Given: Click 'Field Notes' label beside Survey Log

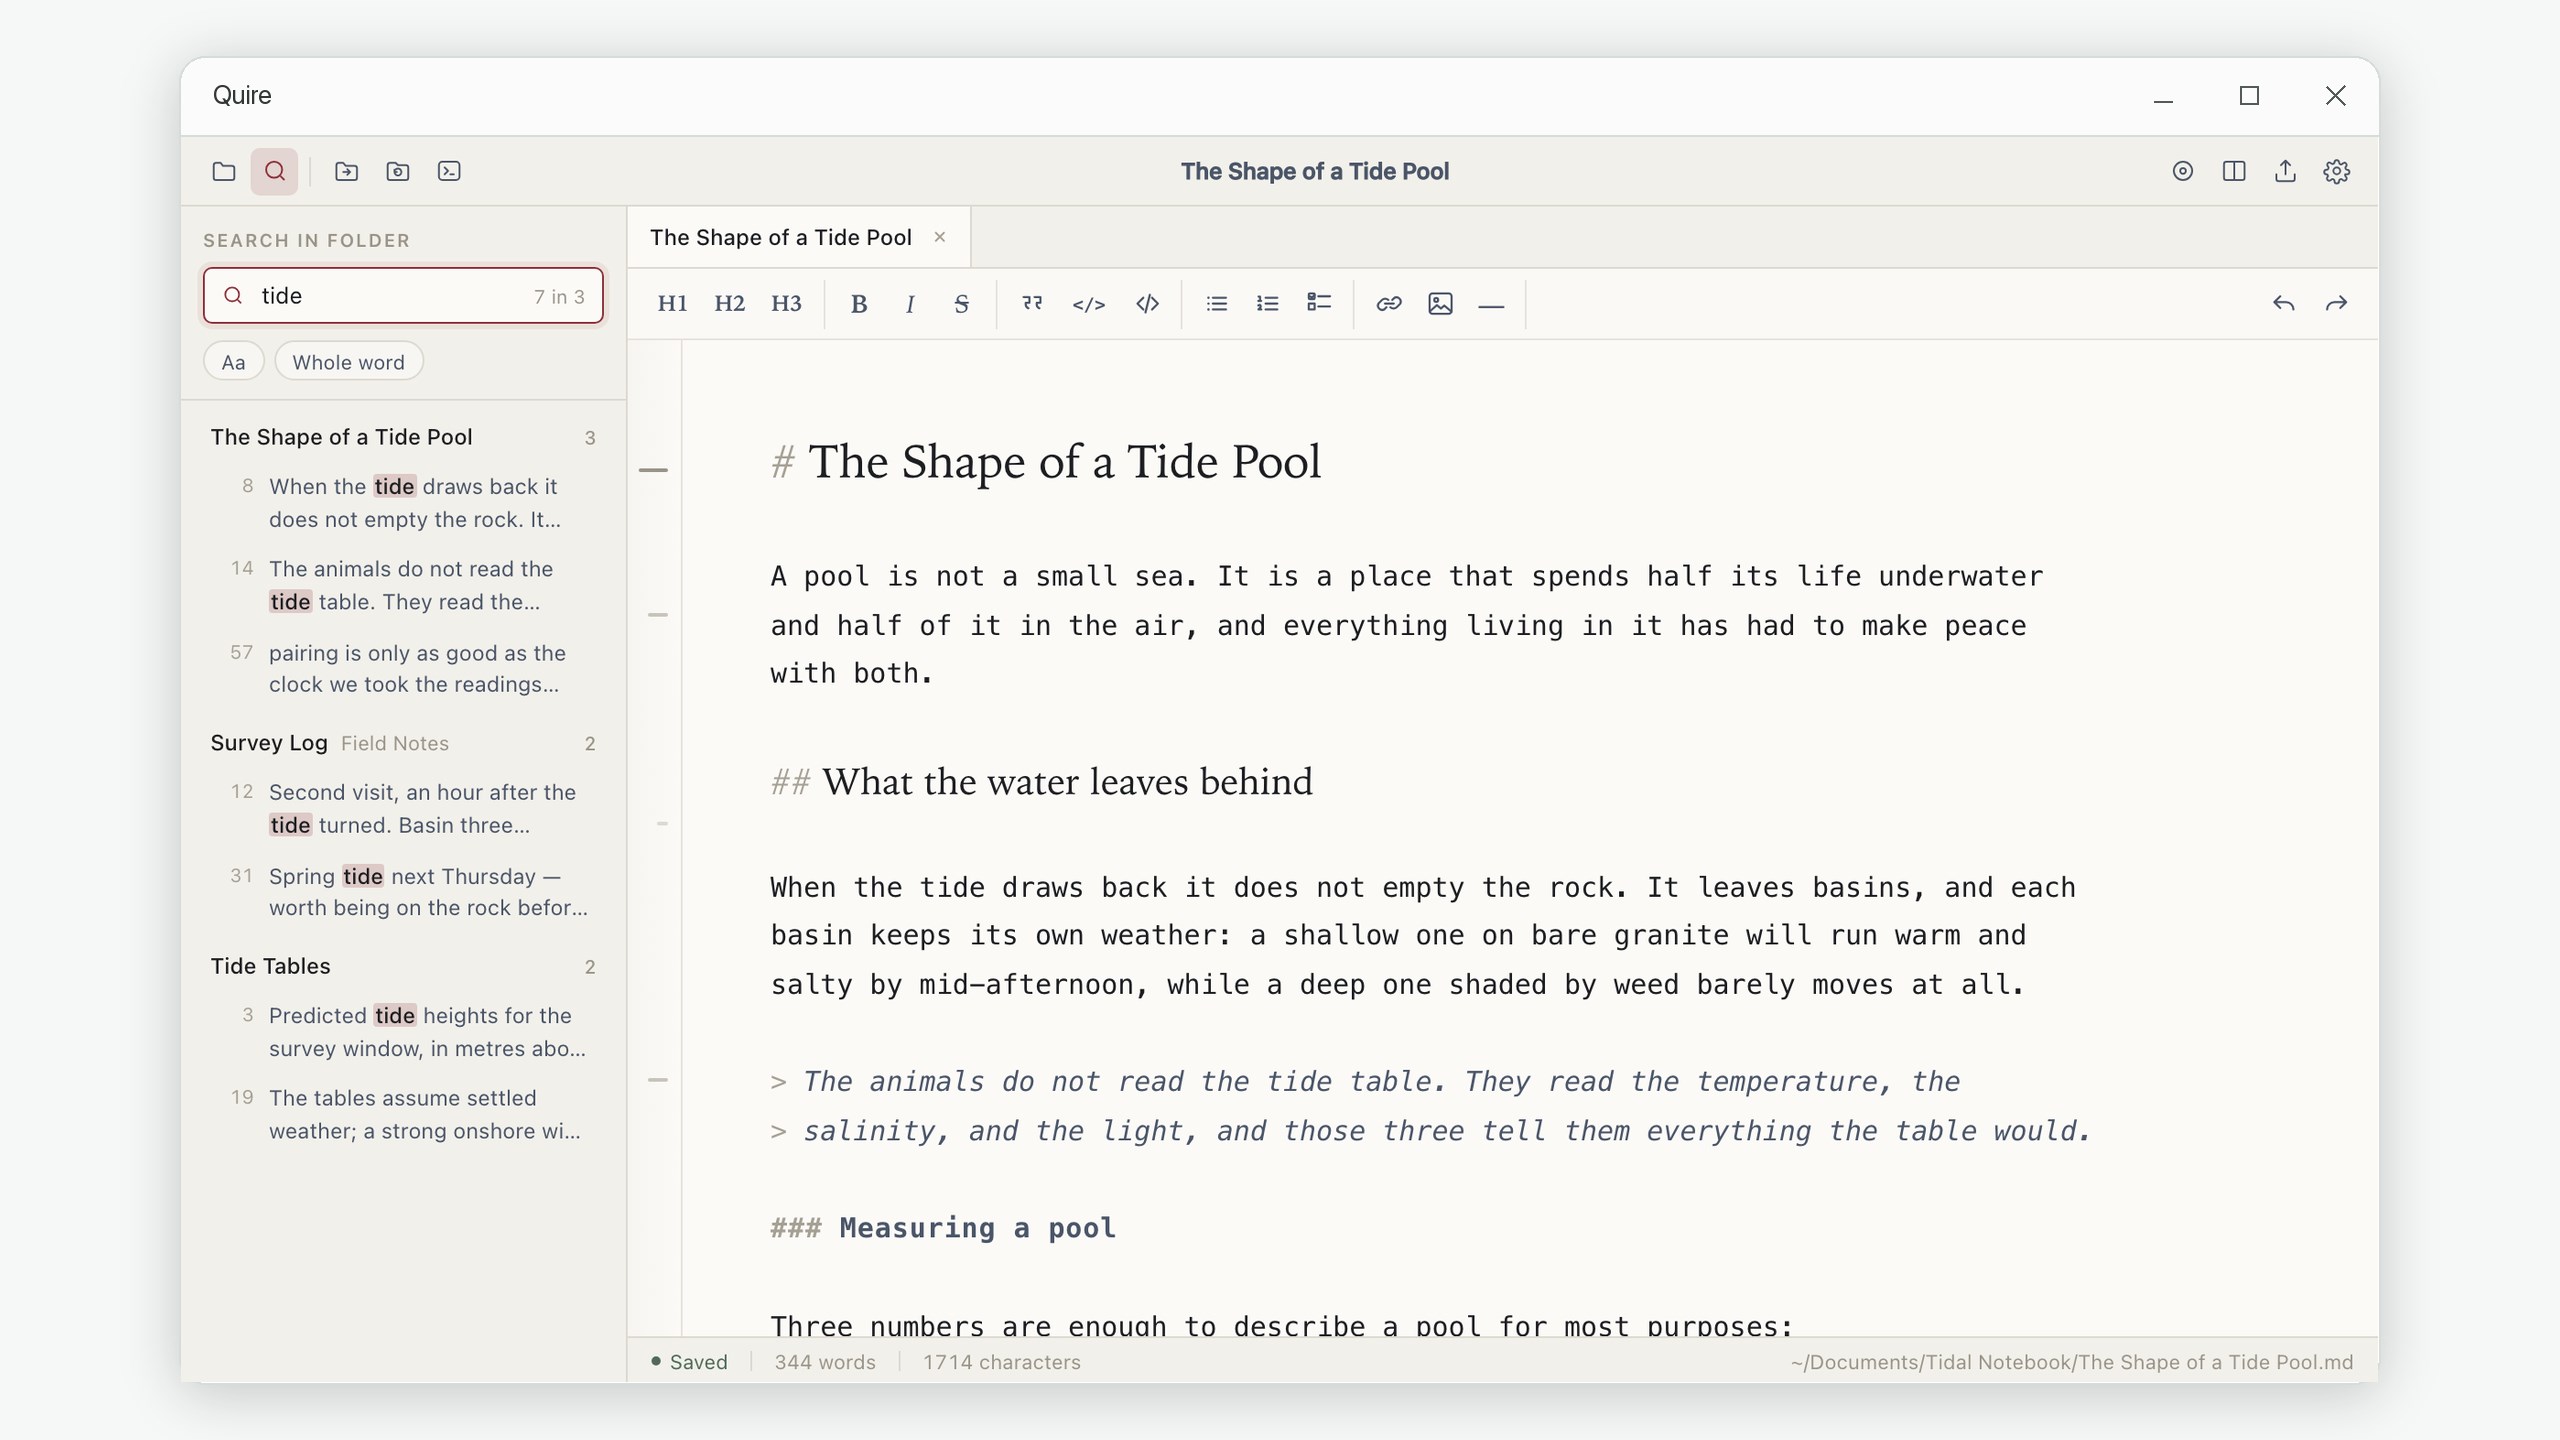Looking at the screenshot, I should pos(395,743).
